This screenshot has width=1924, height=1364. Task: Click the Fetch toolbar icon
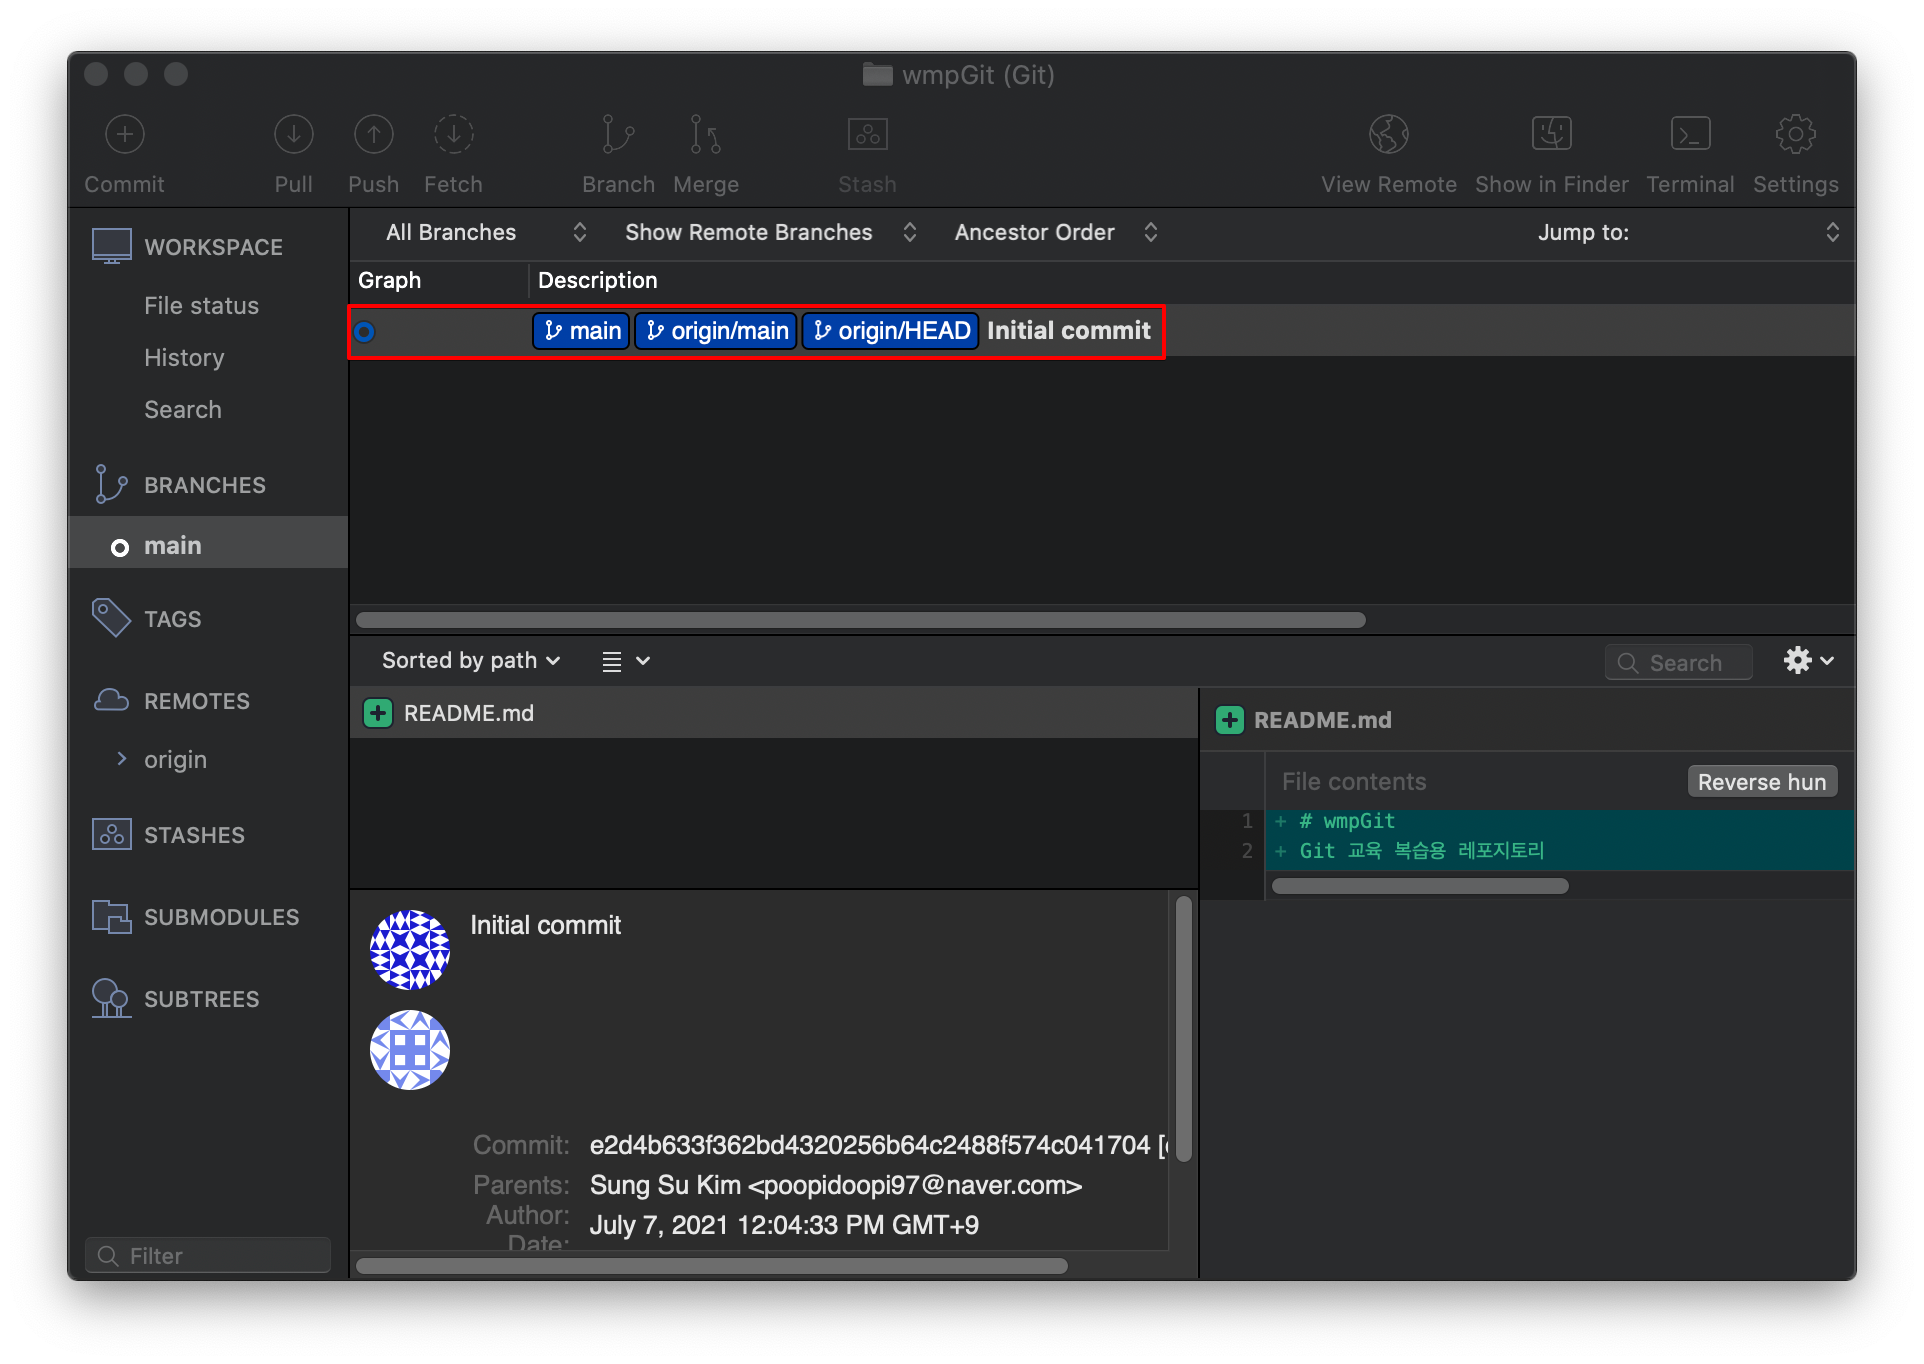453,135
